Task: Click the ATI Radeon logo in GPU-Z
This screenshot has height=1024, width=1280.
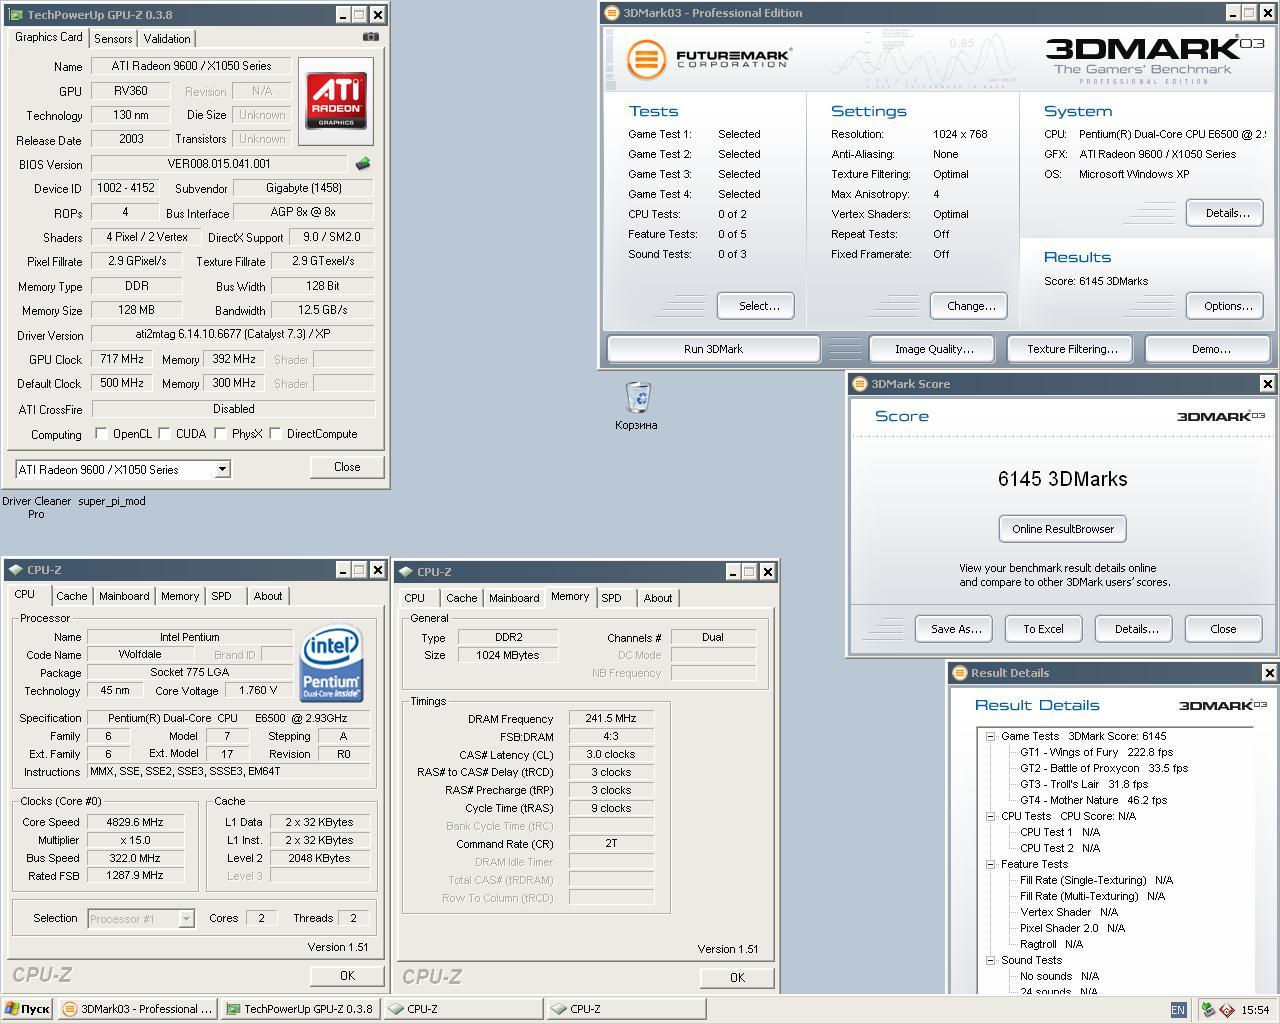Action: click(336, 100)
